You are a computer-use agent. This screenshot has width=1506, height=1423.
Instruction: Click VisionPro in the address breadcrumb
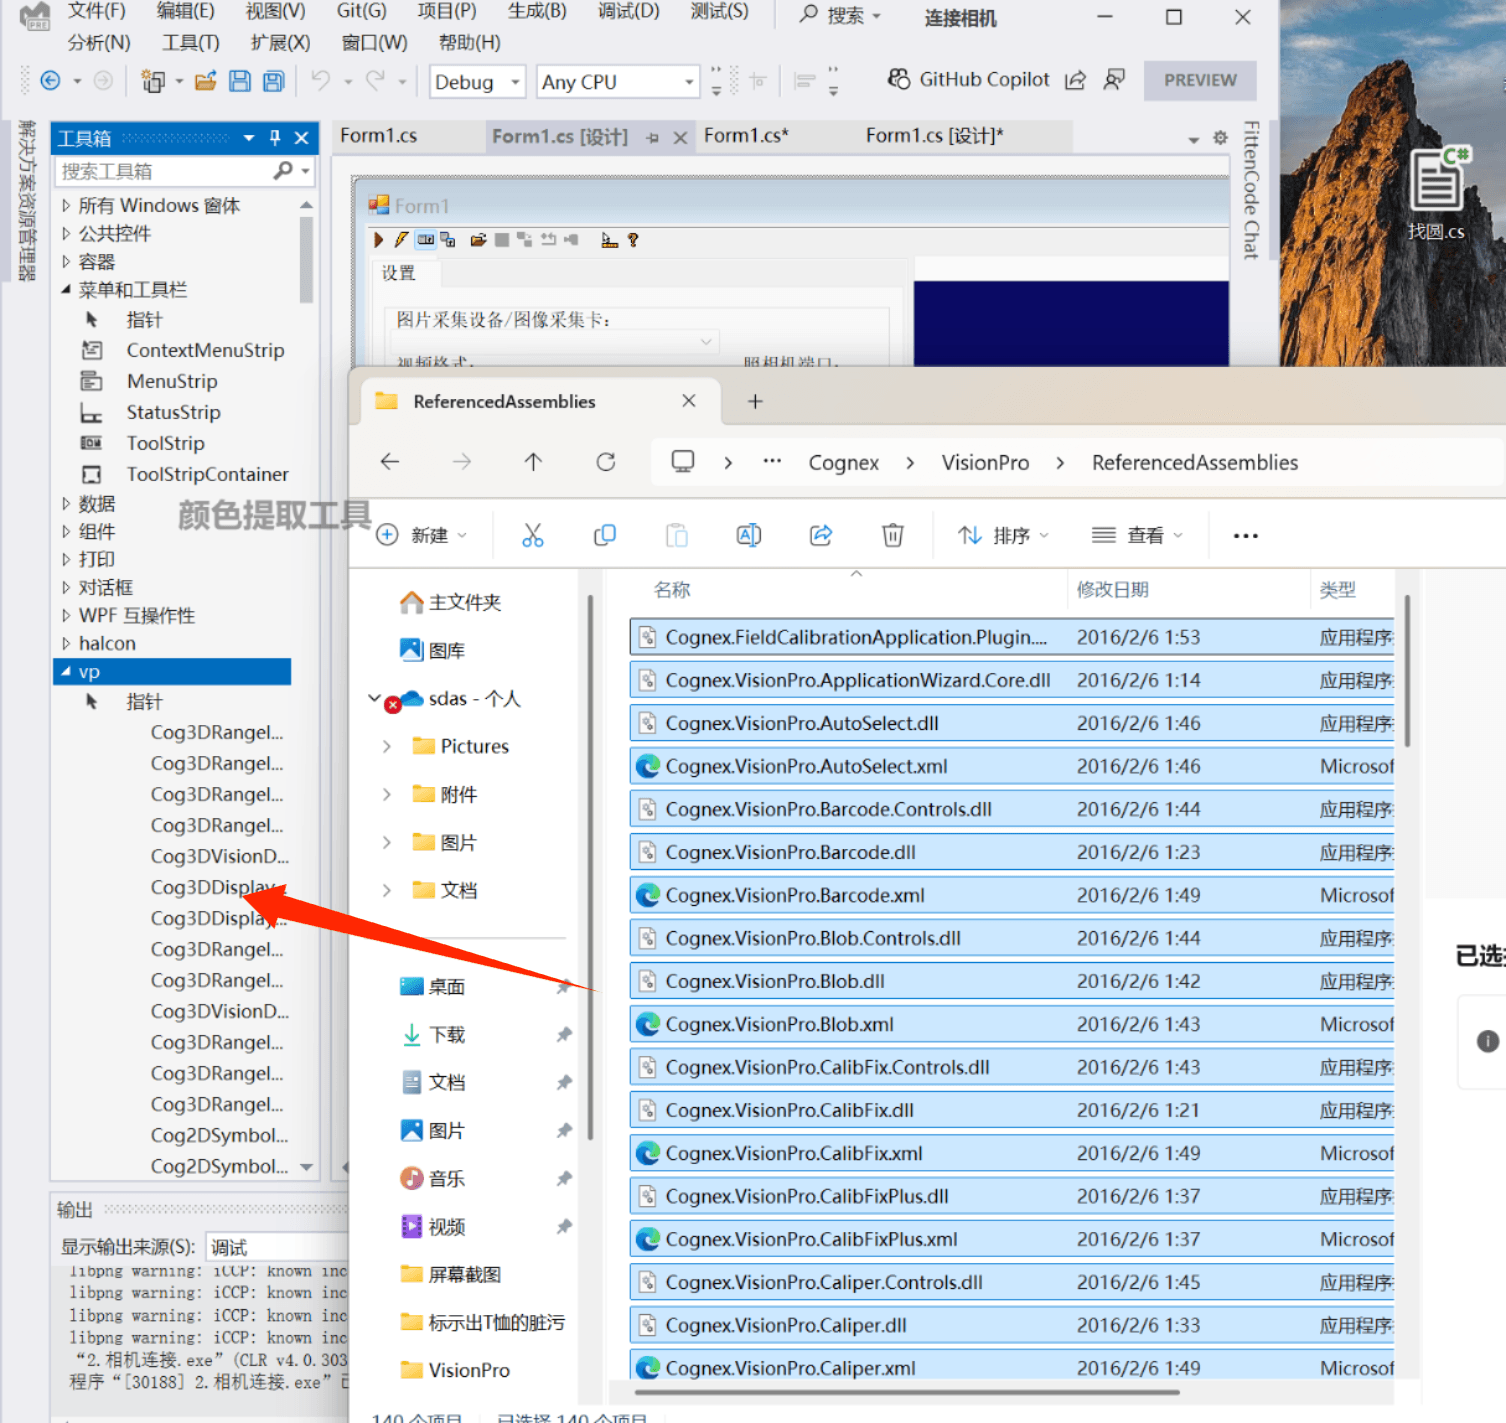tap(985, 462)
